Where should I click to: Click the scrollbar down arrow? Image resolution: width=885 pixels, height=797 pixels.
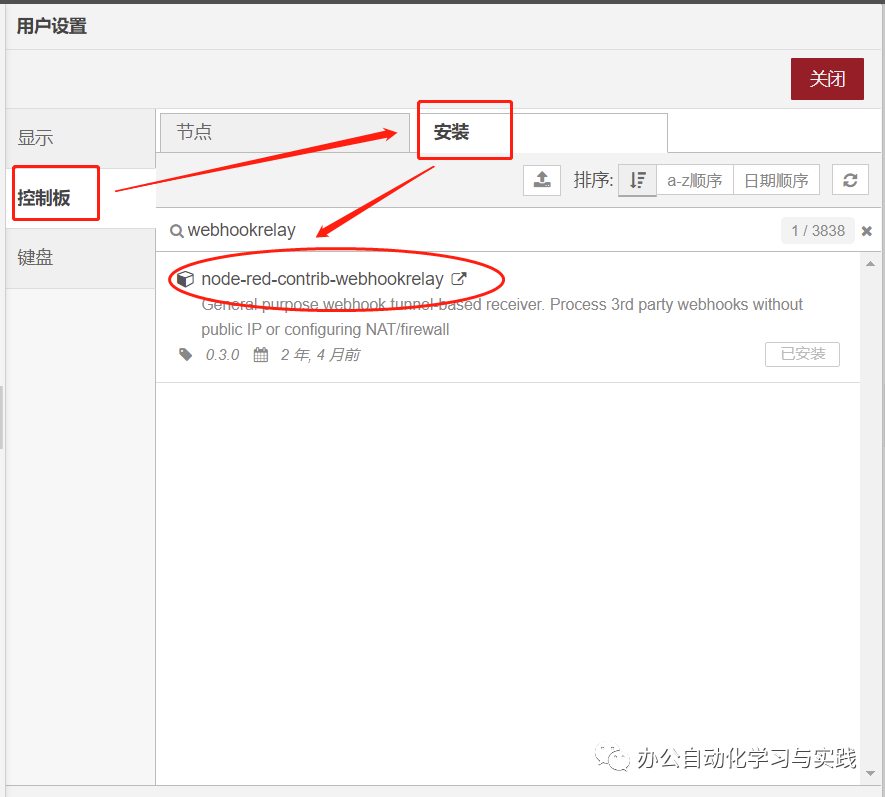tap(870, 773)
